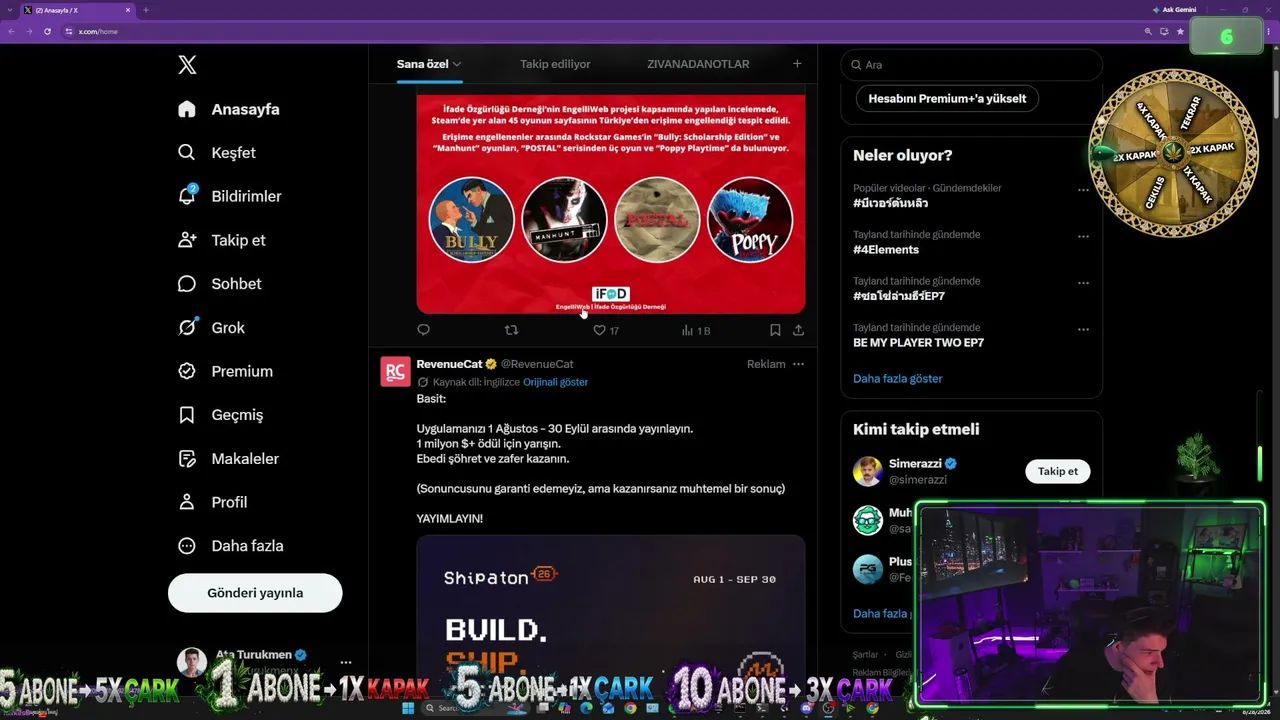1280x720 pixels.
Task: Bookmark this page with star icon
Action: 1180,32
